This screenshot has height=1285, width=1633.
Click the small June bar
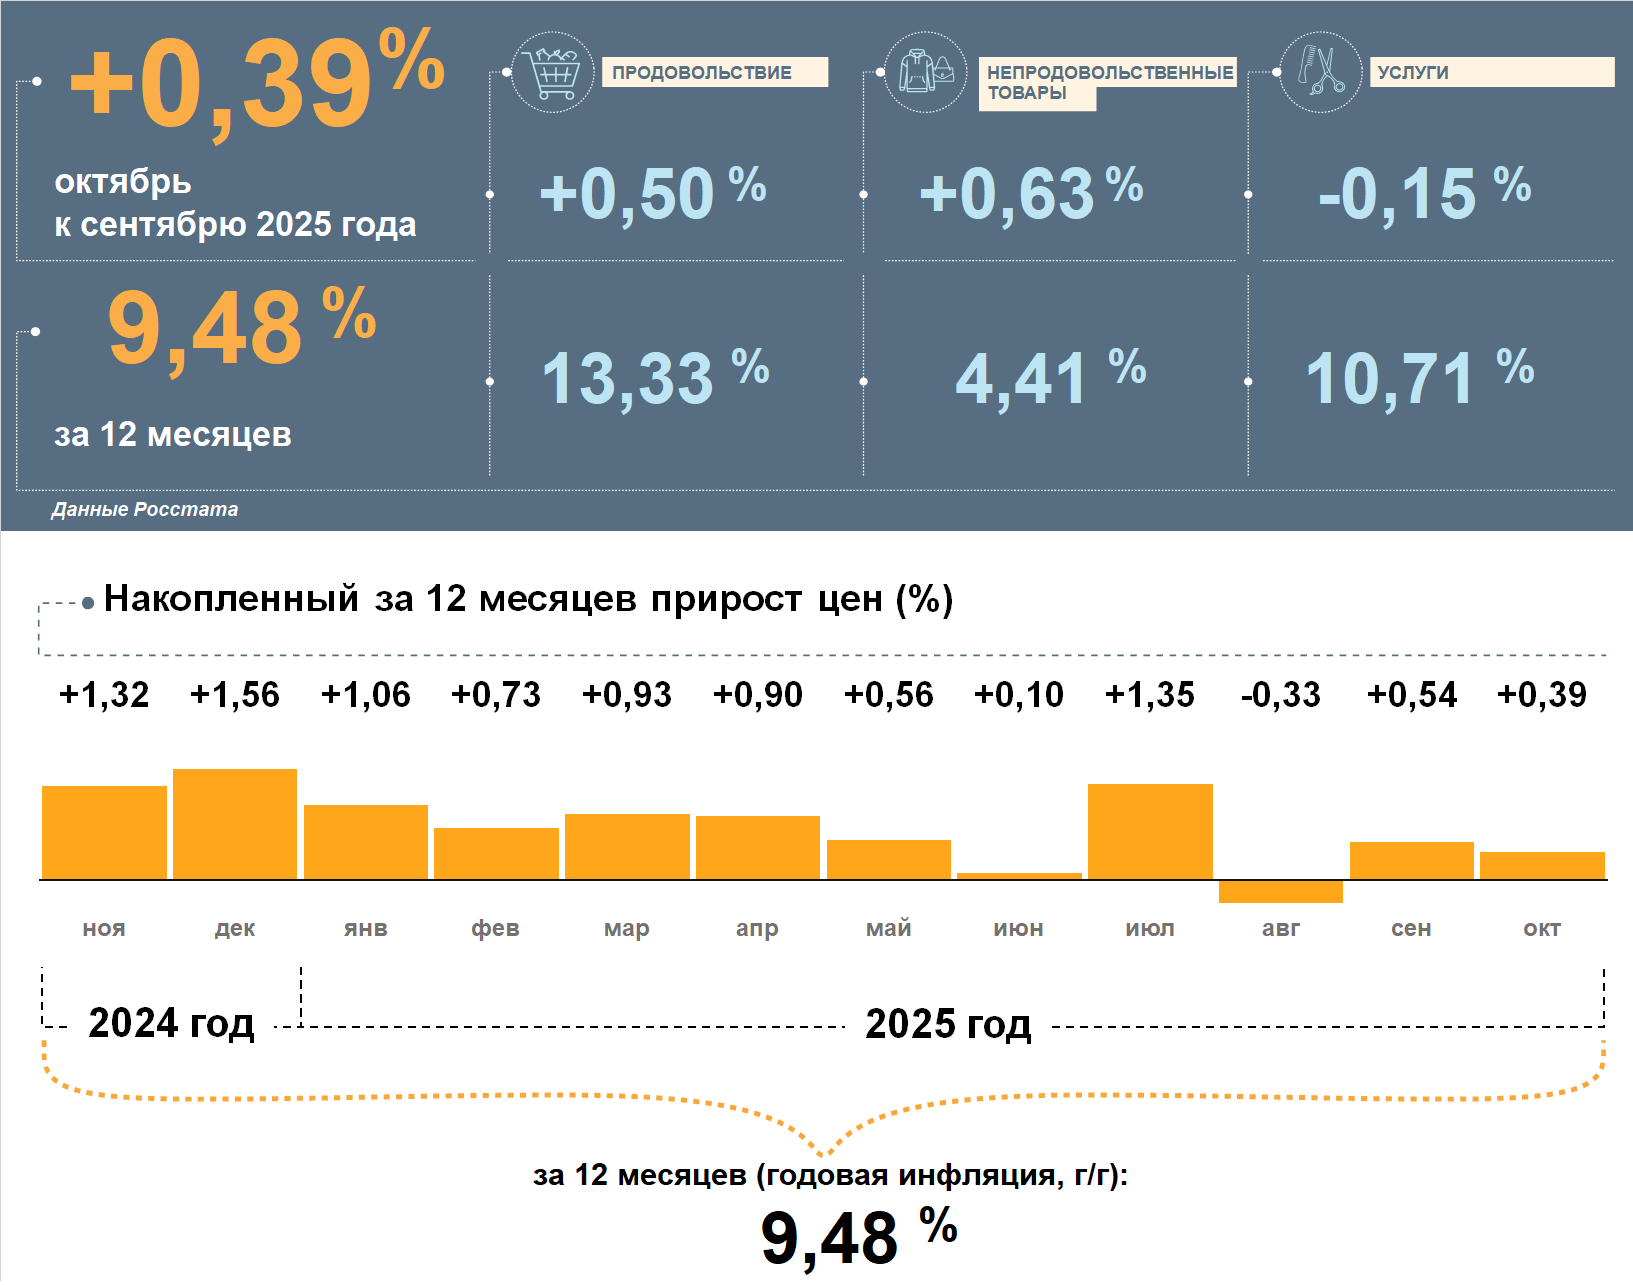coord(1019,876)
